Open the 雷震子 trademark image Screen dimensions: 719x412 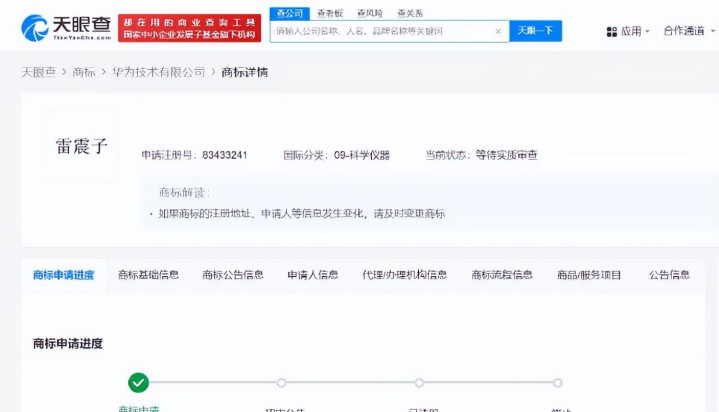(x=81, y=146)
